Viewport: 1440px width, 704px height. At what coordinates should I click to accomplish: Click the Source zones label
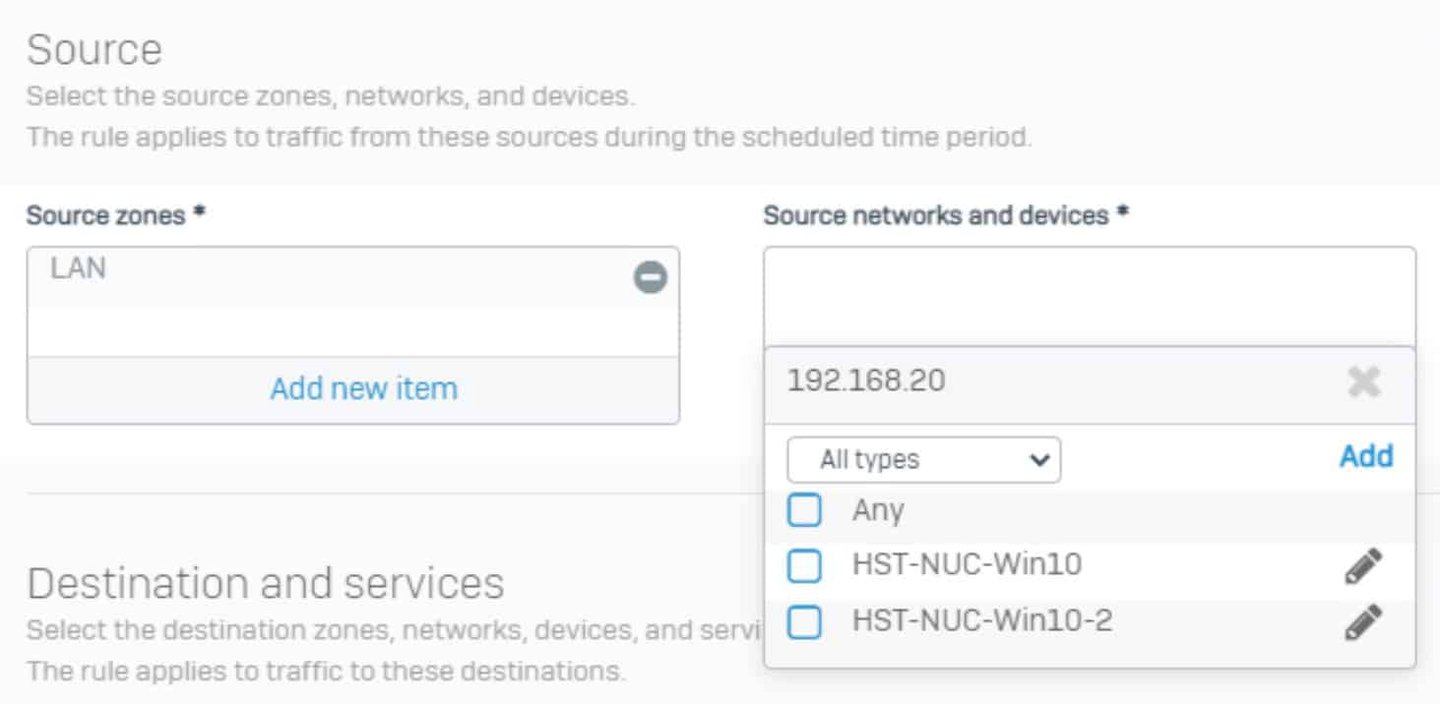[x=115, y=215]
